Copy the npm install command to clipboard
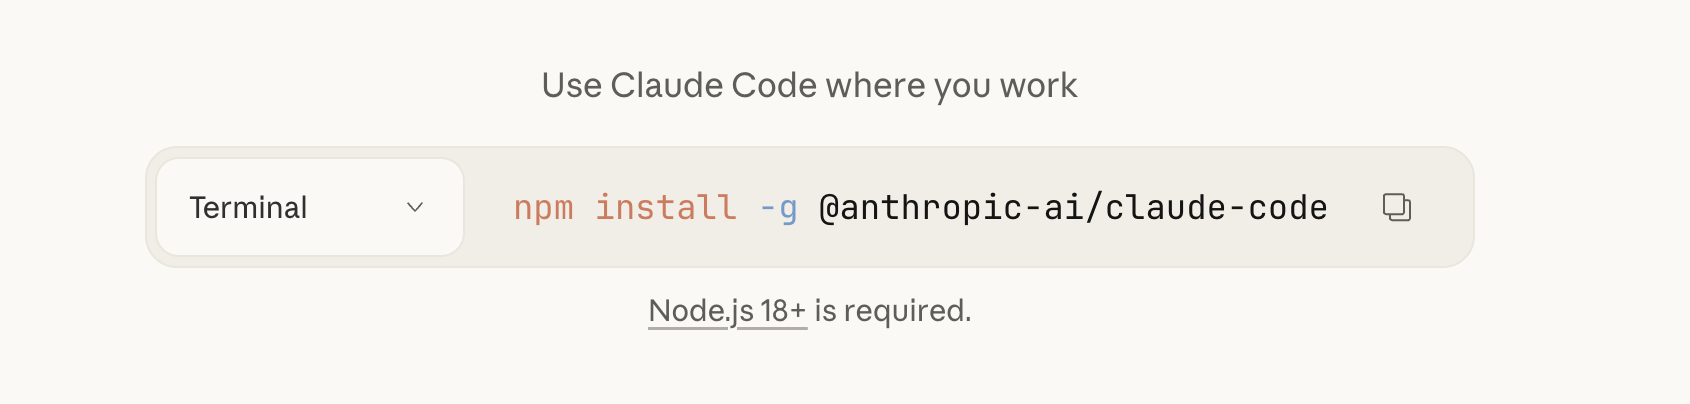This screenshot has width=1690, height=404. click(1396, 207)
